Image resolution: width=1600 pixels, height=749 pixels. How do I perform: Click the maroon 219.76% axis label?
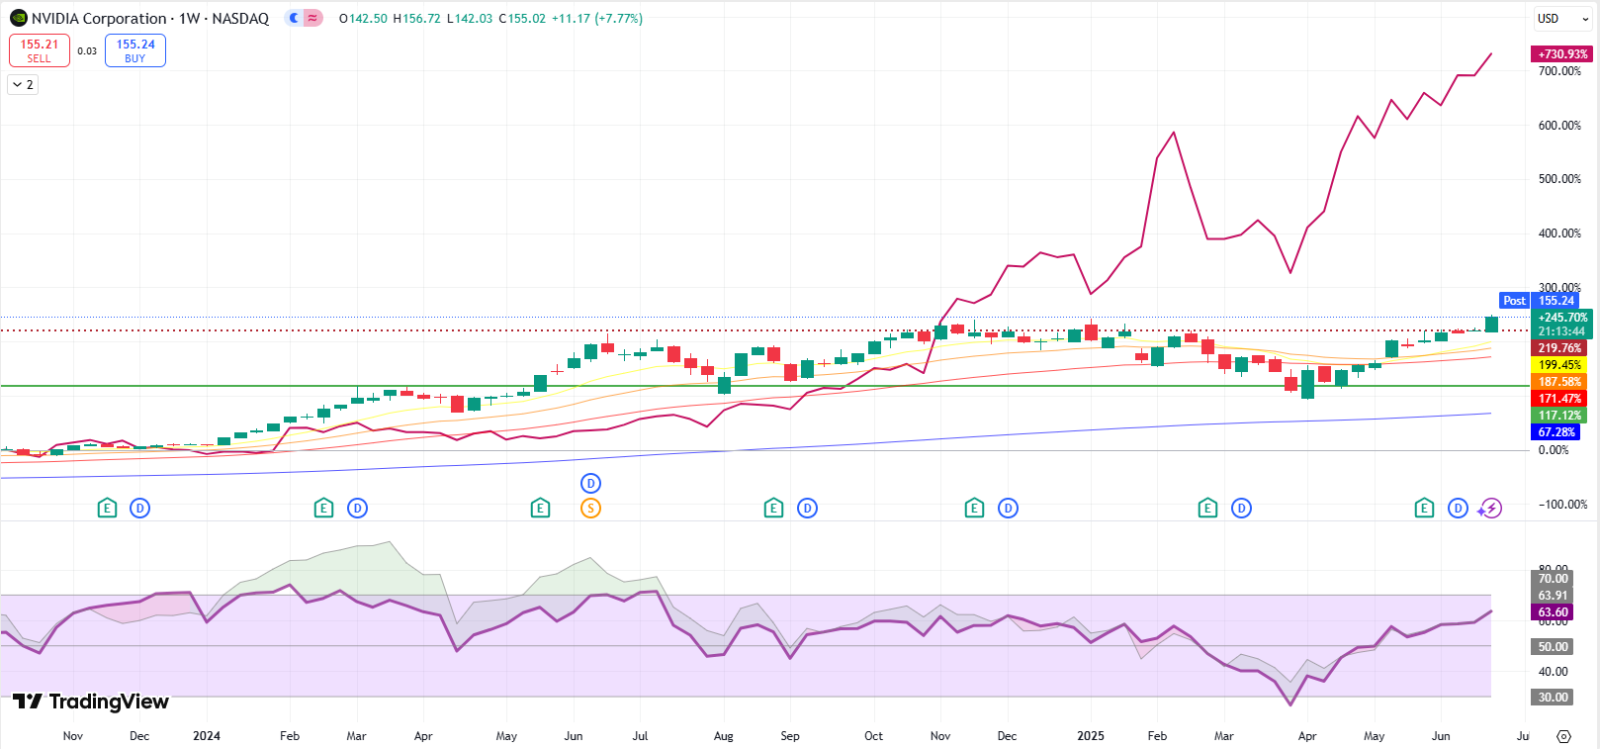coord(1559,348)
